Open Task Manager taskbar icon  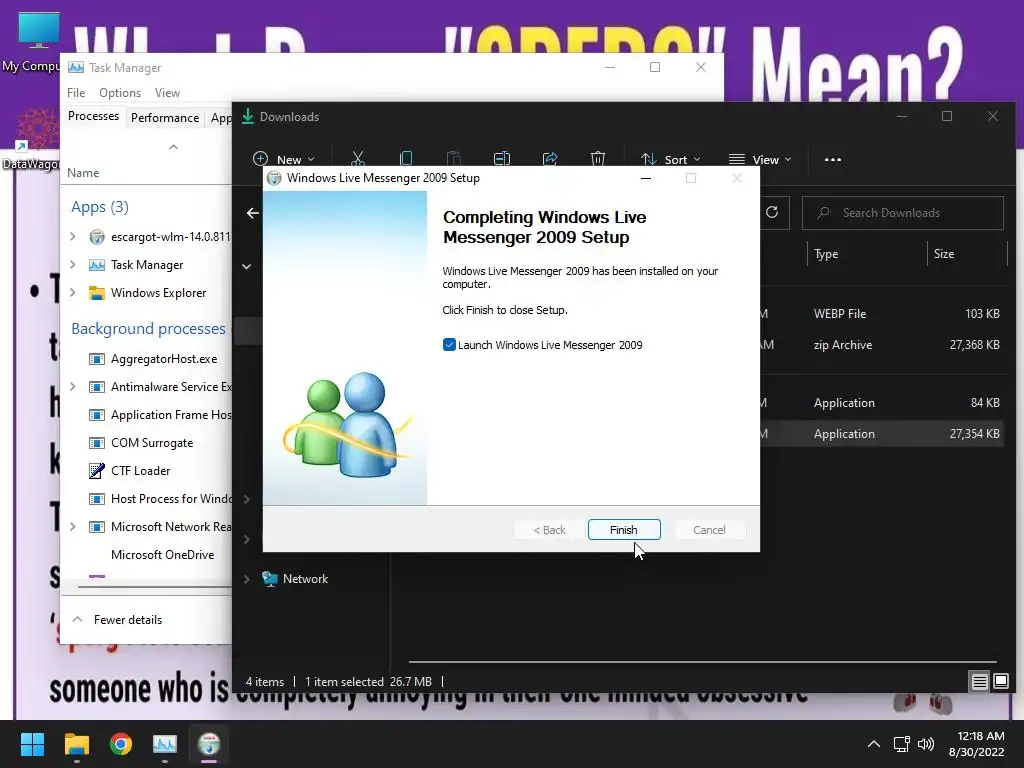(165, 744)
